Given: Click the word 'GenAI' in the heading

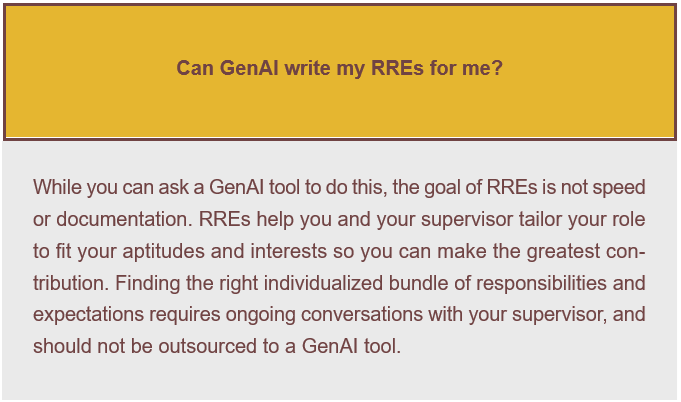Looking at the screenshot, I should click(x=249, y=68).
